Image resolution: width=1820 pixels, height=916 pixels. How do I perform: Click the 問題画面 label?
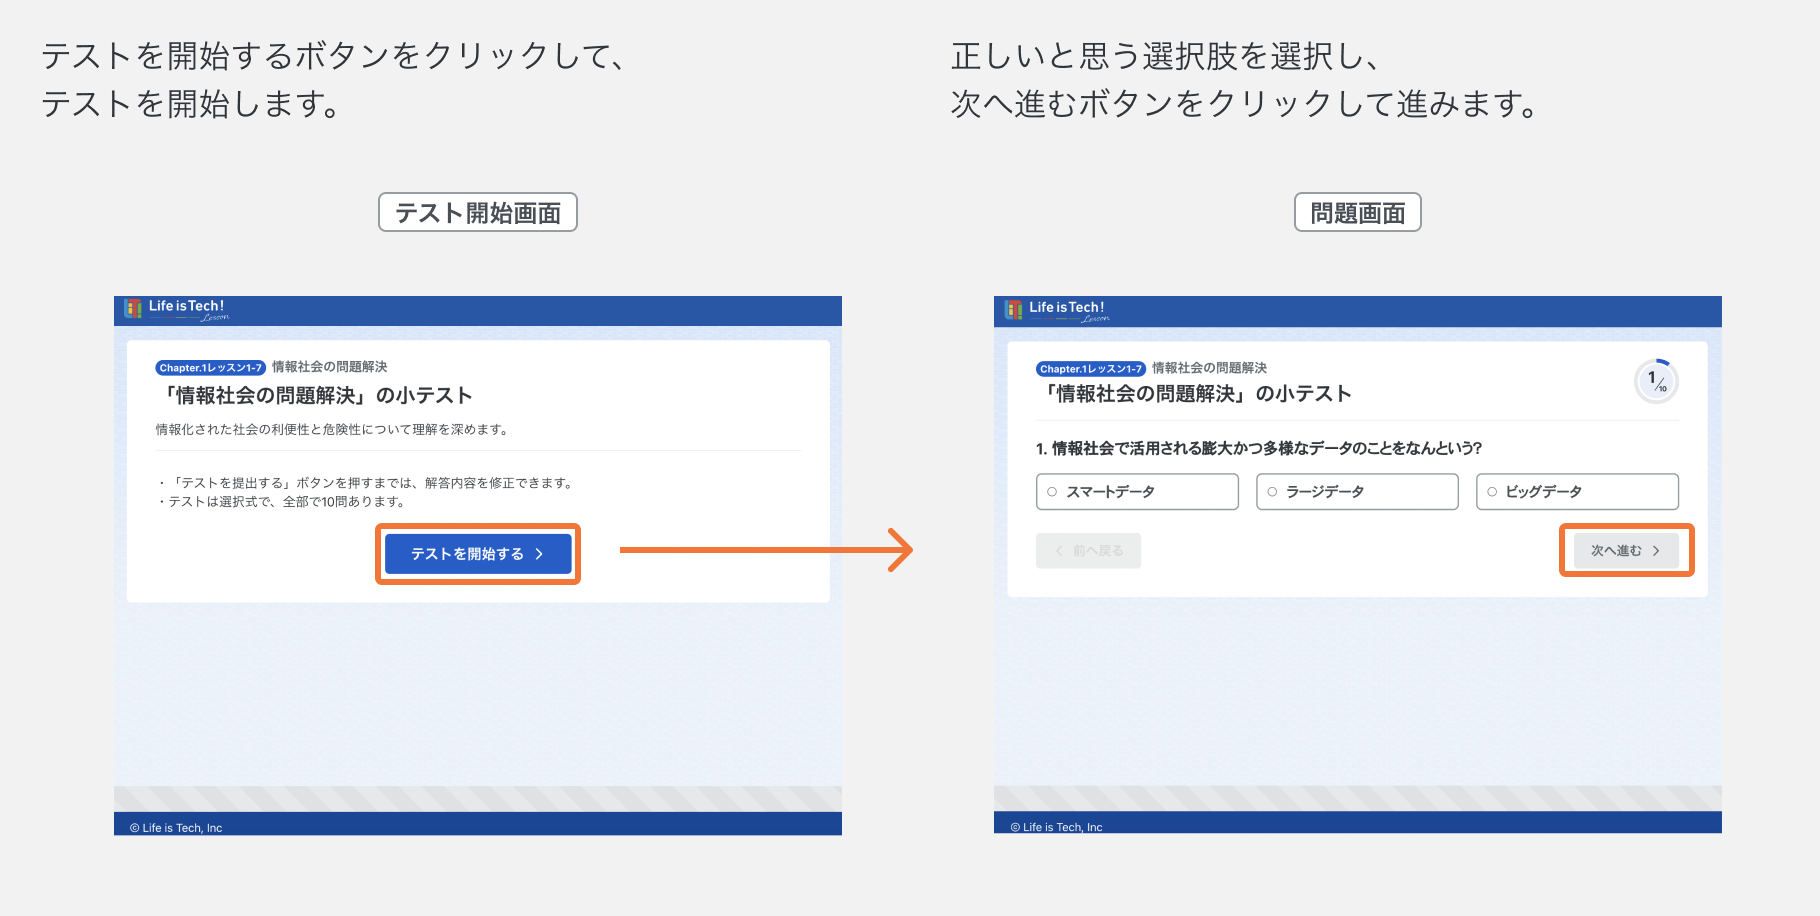click(x=1358, y=212)
